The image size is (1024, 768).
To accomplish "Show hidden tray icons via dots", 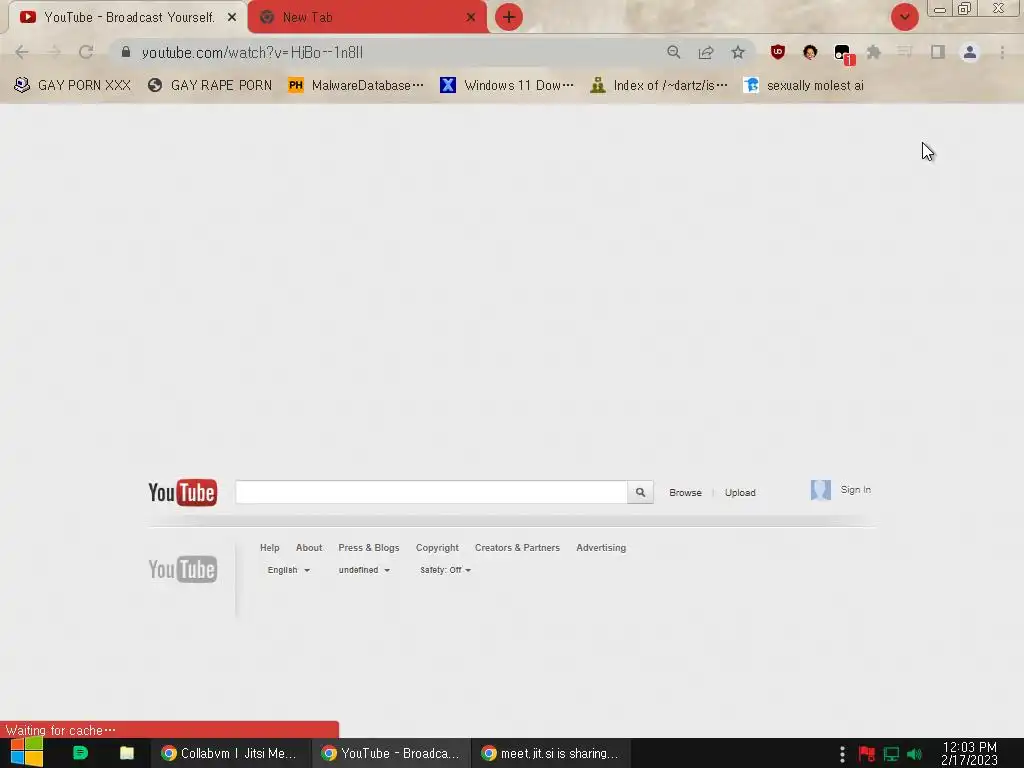I will pyautogui.click(x=842, y=754).
